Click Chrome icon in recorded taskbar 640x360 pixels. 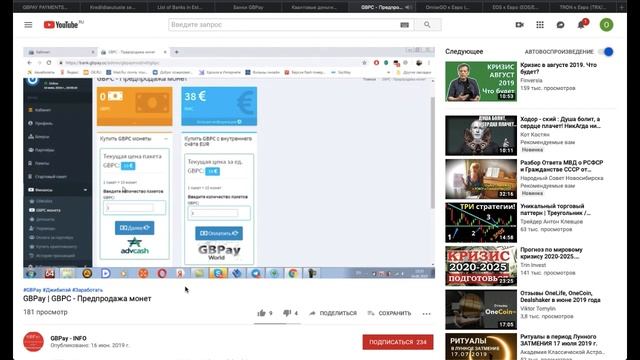[x=293, y=273]
